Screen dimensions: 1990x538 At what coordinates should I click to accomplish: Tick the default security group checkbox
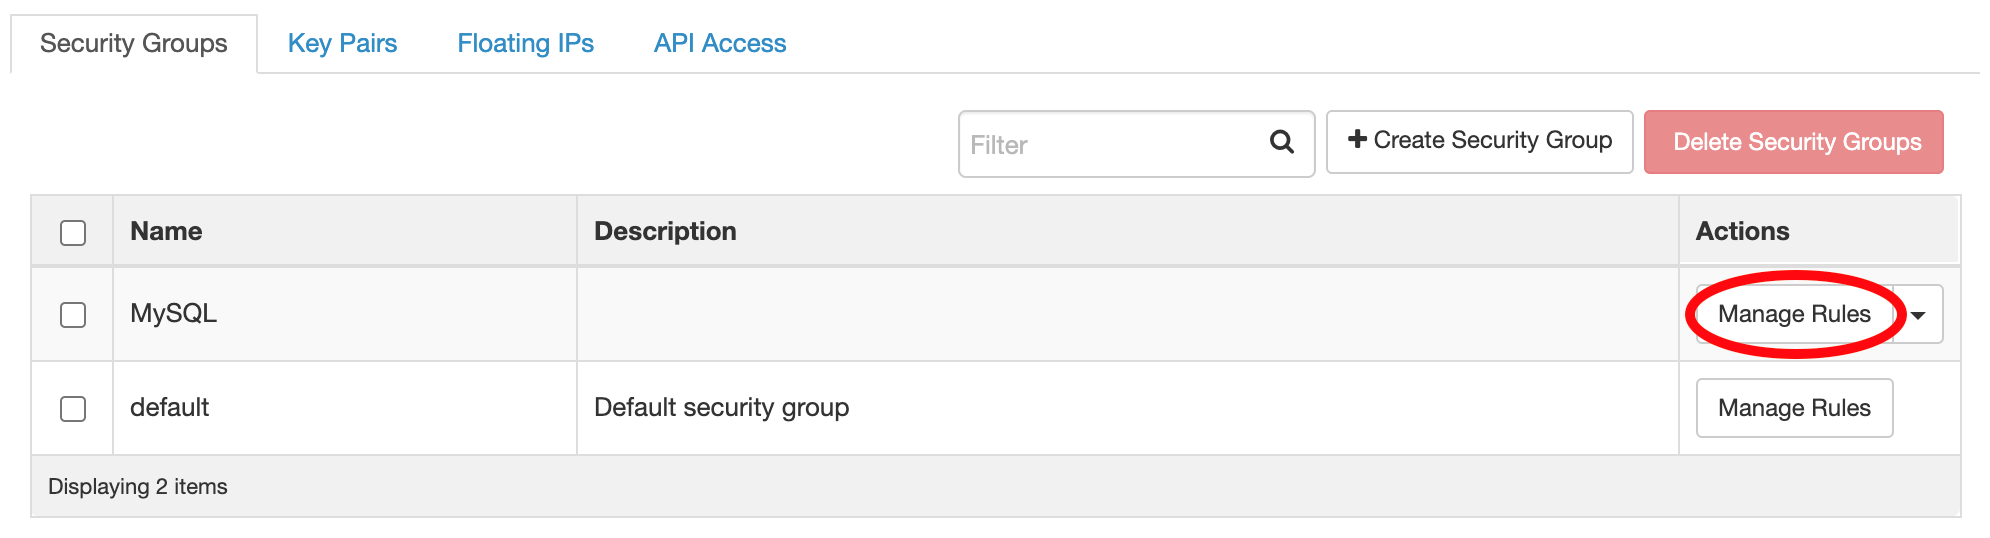click(x=73, y=409)
